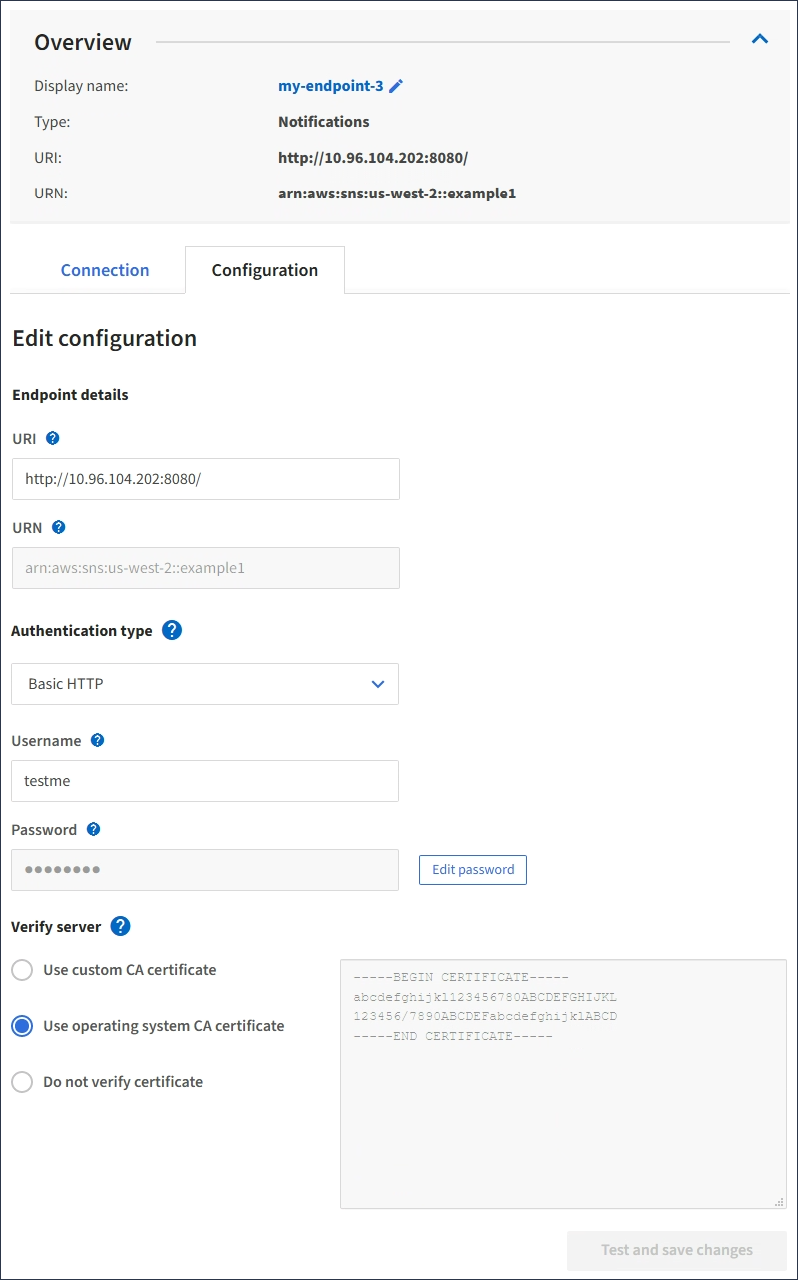The width and height of the screenshot is (800, 1280).
Task: Click into the URI input field
Action: [x=205, y=479]
